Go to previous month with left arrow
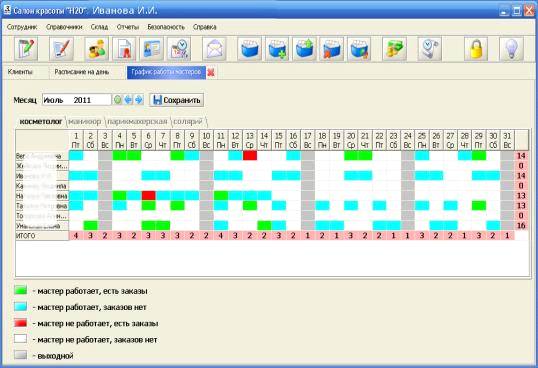Image resolution: width=538 pixels, height=368 pixels. point(128,100)
